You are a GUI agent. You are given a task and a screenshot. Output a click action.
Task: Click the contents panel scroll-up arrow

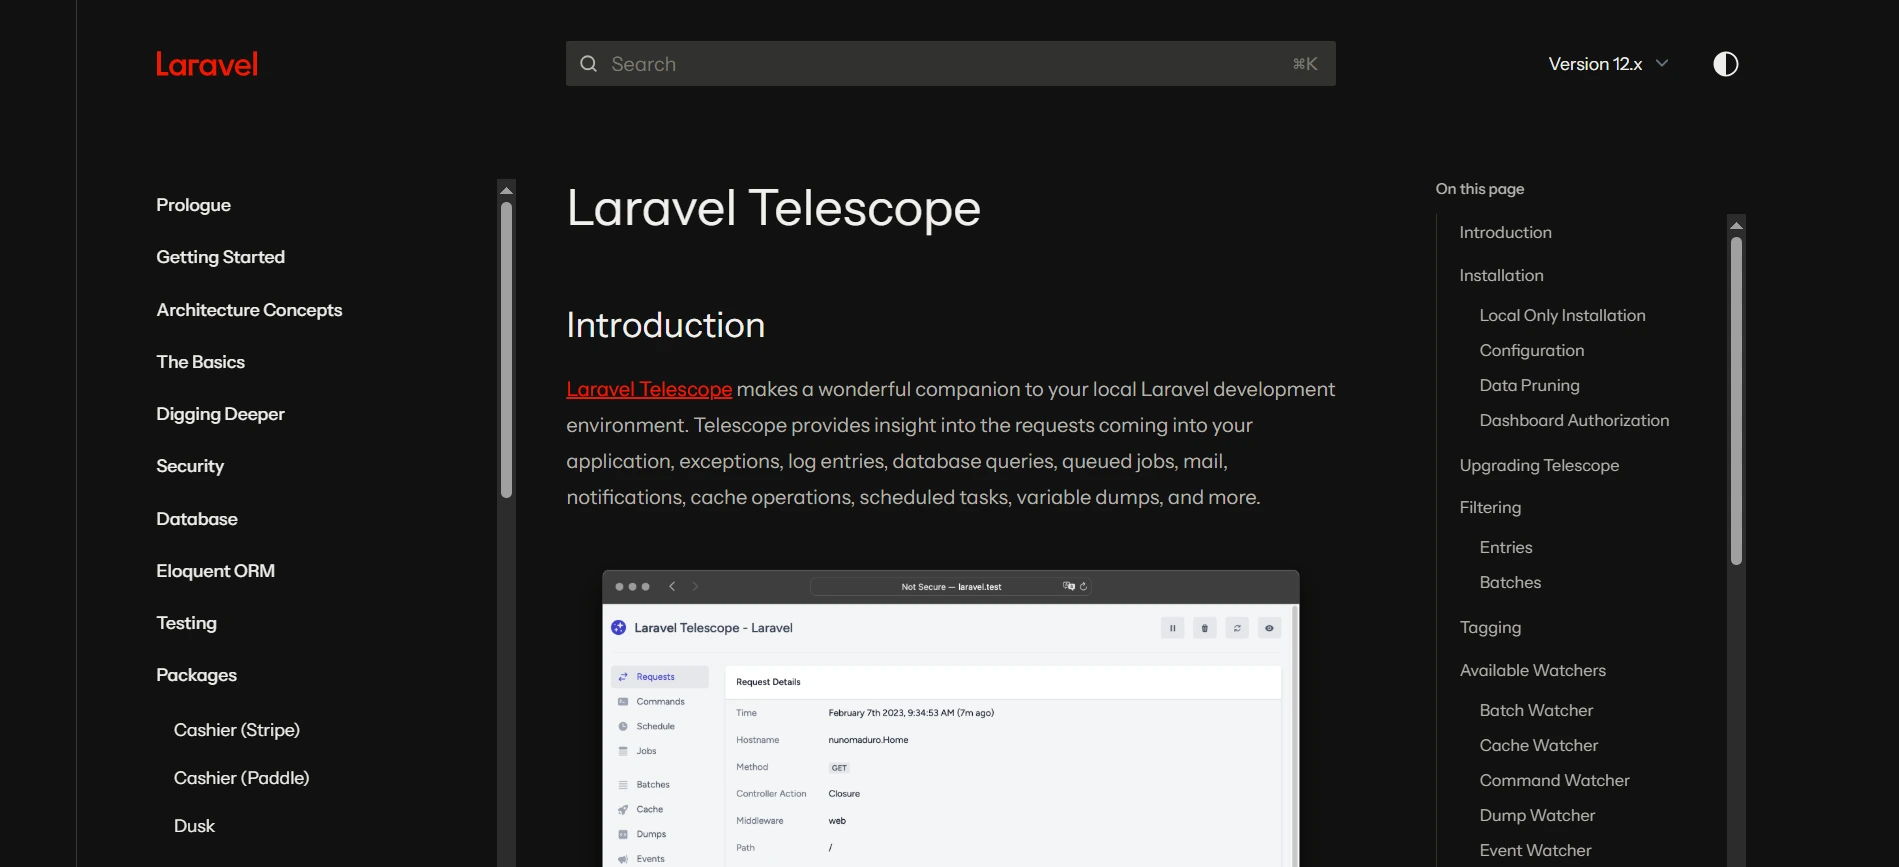coord(1736,225)
